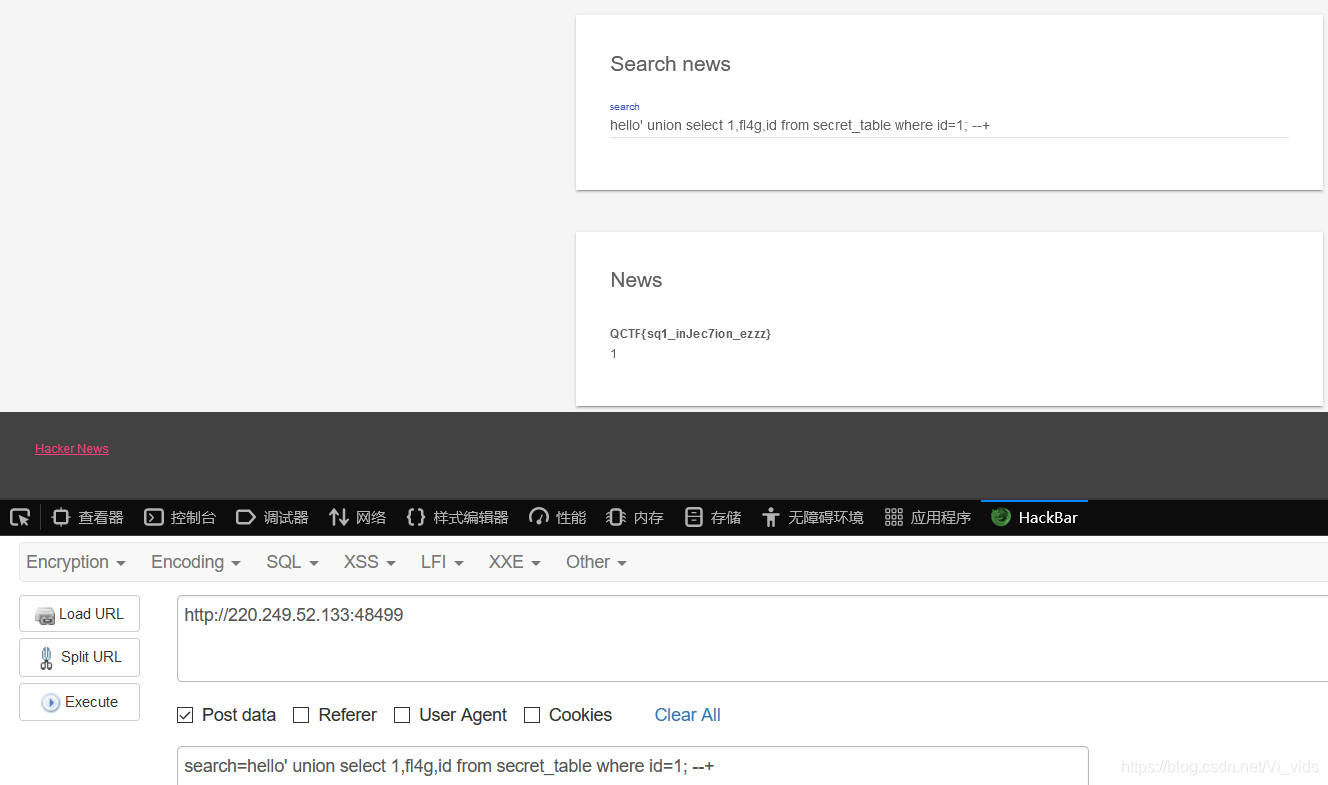Expand the Encoding dropdown menu

[x=196, y=562]
